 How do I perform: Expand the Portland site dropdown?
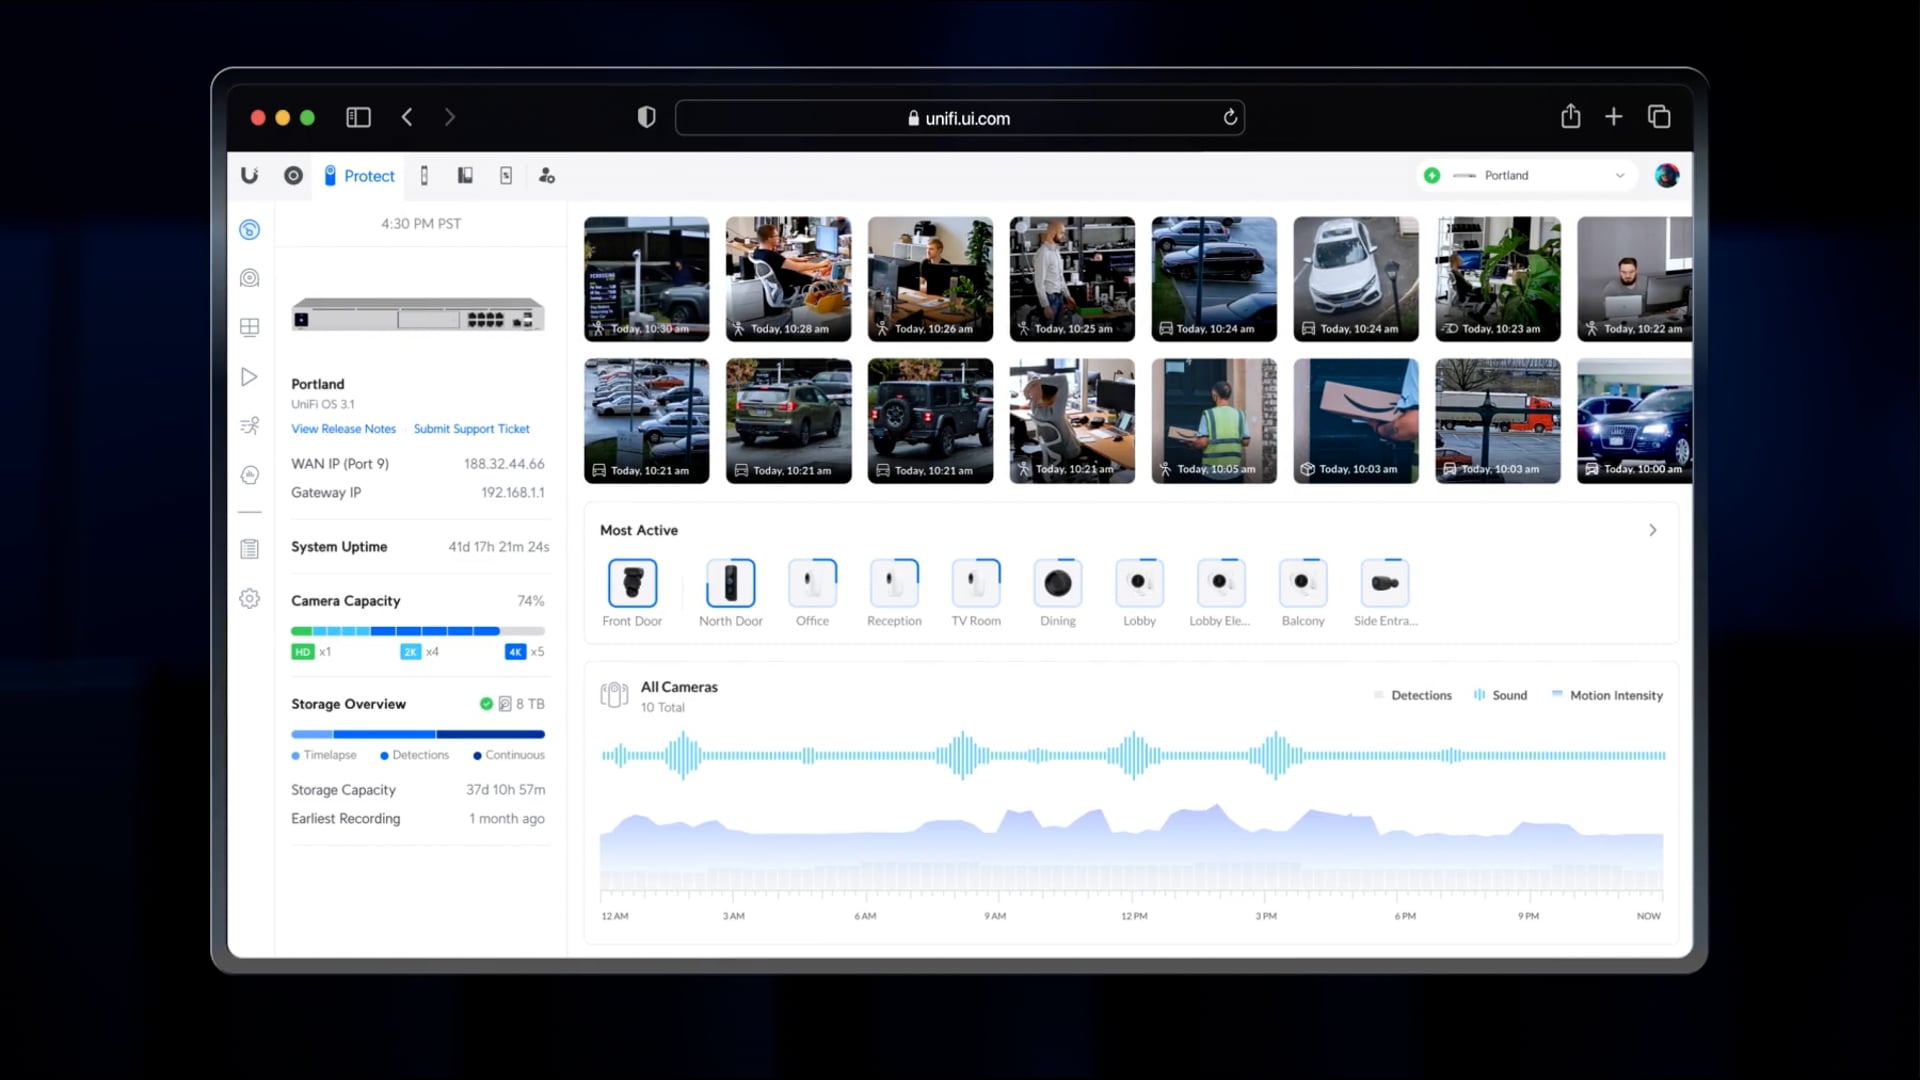[x=1526, y=176]
